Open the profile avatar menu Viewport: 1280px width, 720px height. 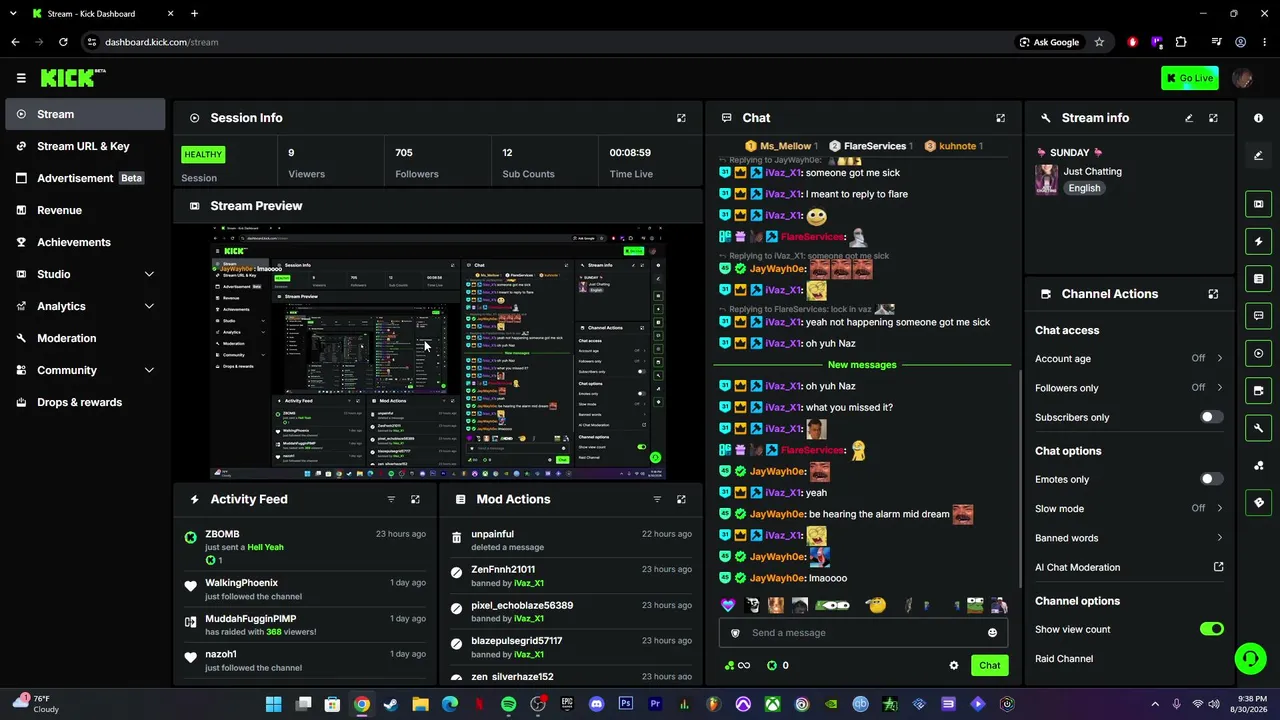(1243, 78)
